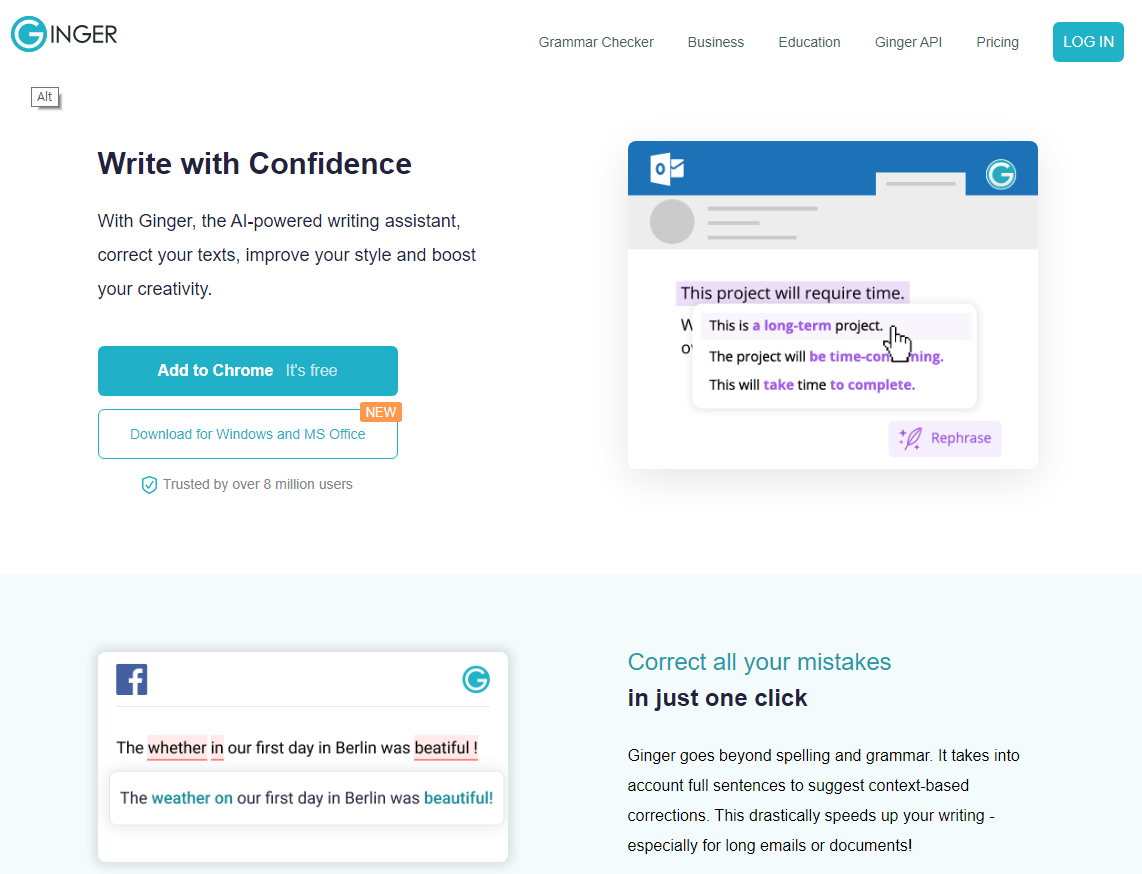Click the 'Correct all your mistakes' heading

pos(760,661)
